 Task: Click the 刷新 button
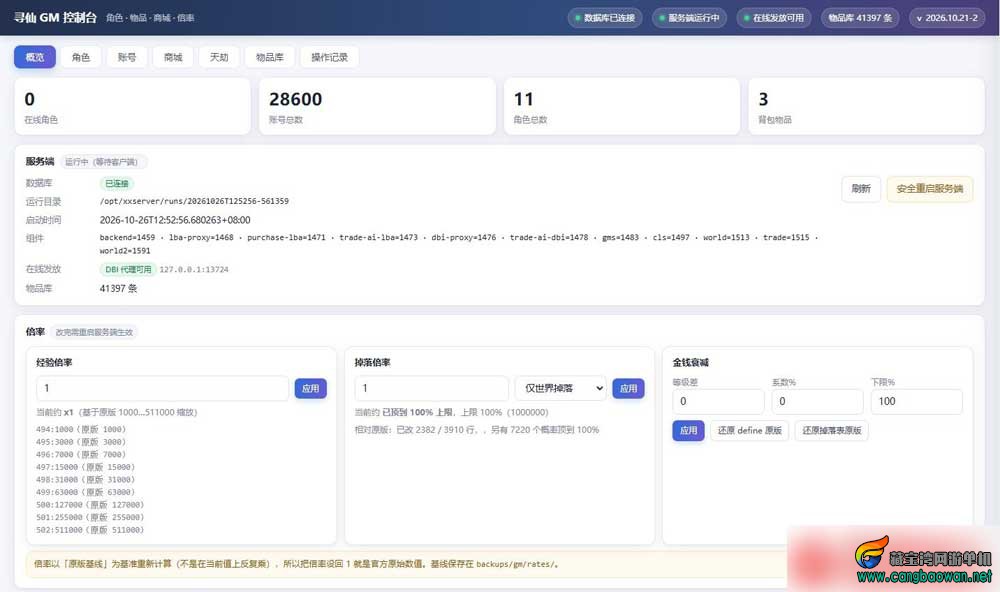pos(861,189)
